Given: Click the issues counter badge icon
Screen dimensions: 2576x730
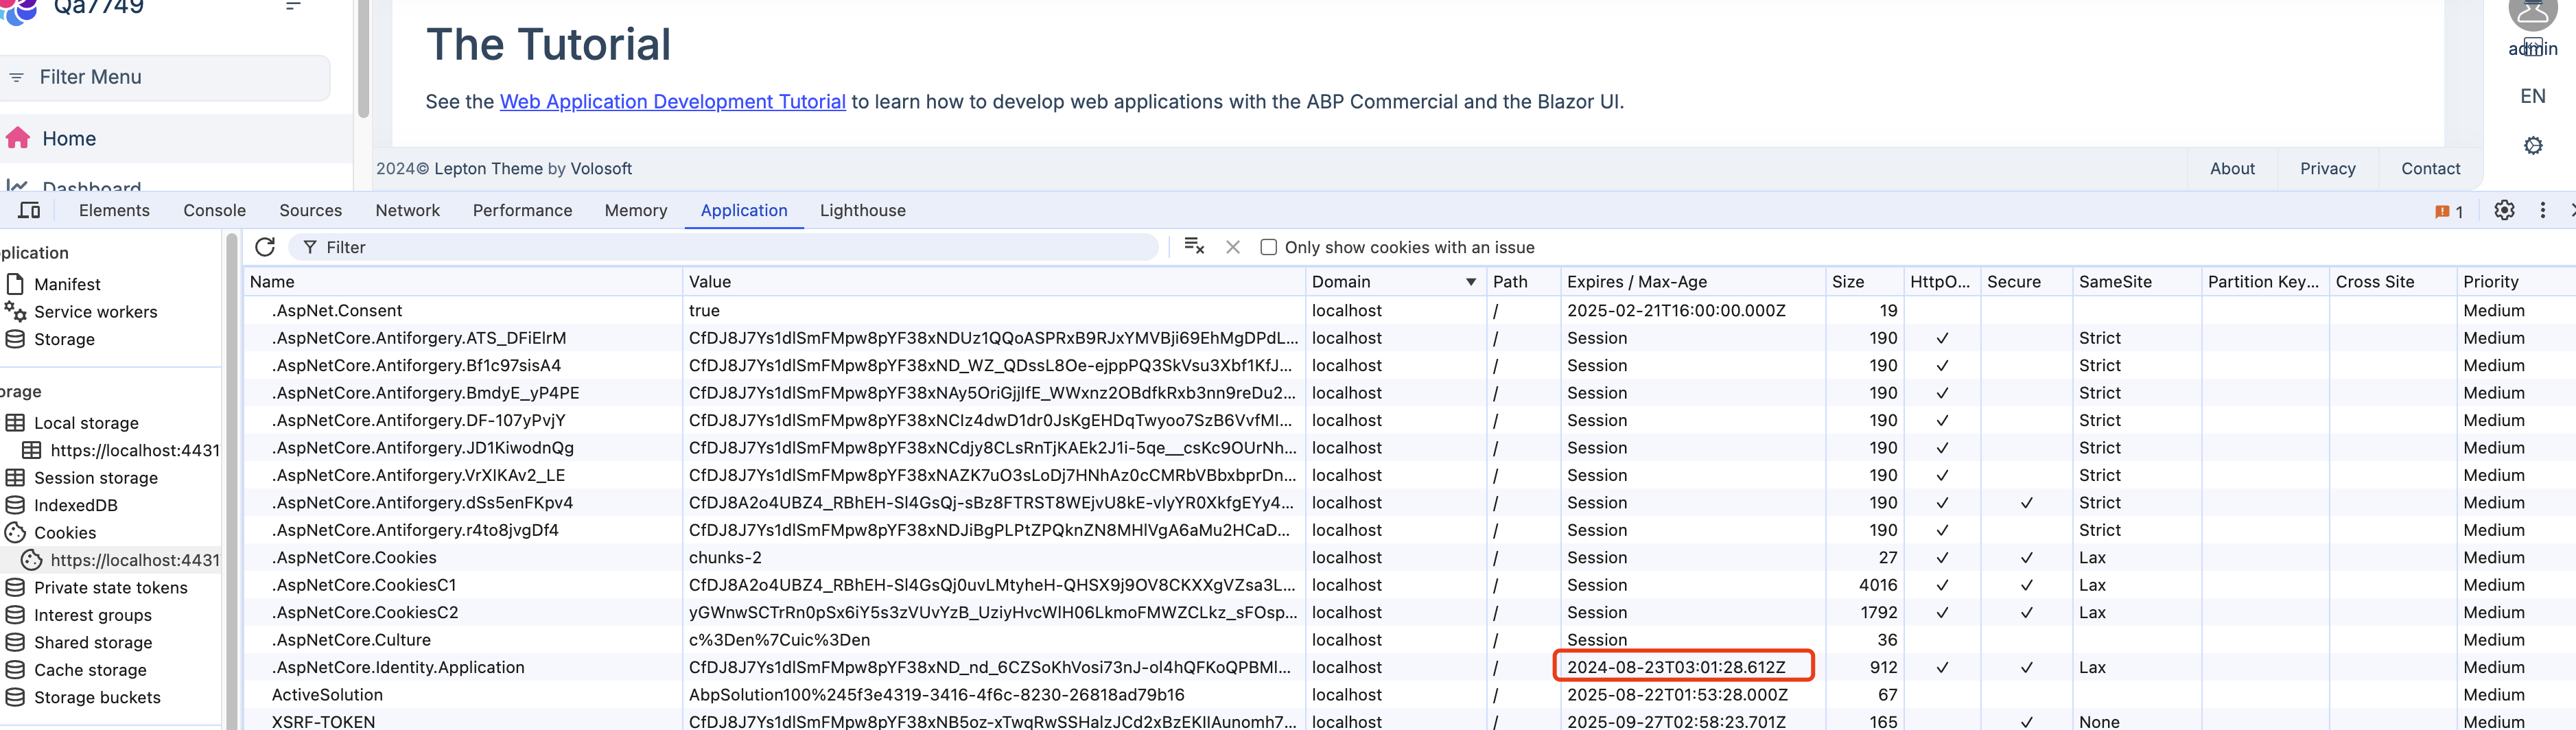Looking at the screenshot, I should click(x=2448, y=211).
